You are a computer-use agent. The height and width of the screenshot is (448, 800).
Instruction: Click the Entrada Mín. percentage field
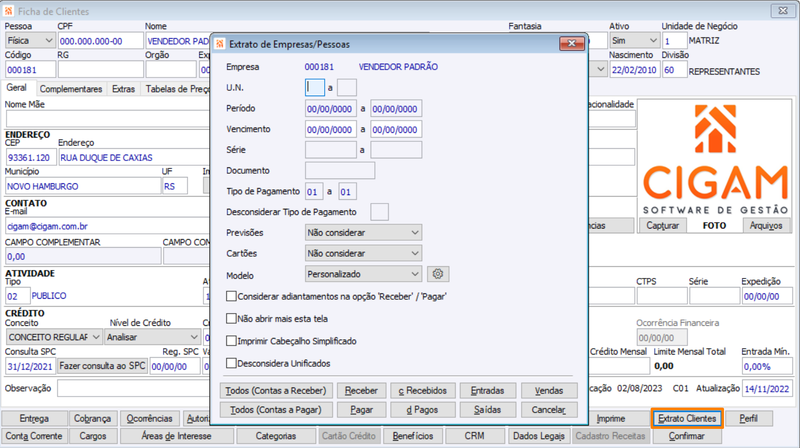(x=767, y=366)
